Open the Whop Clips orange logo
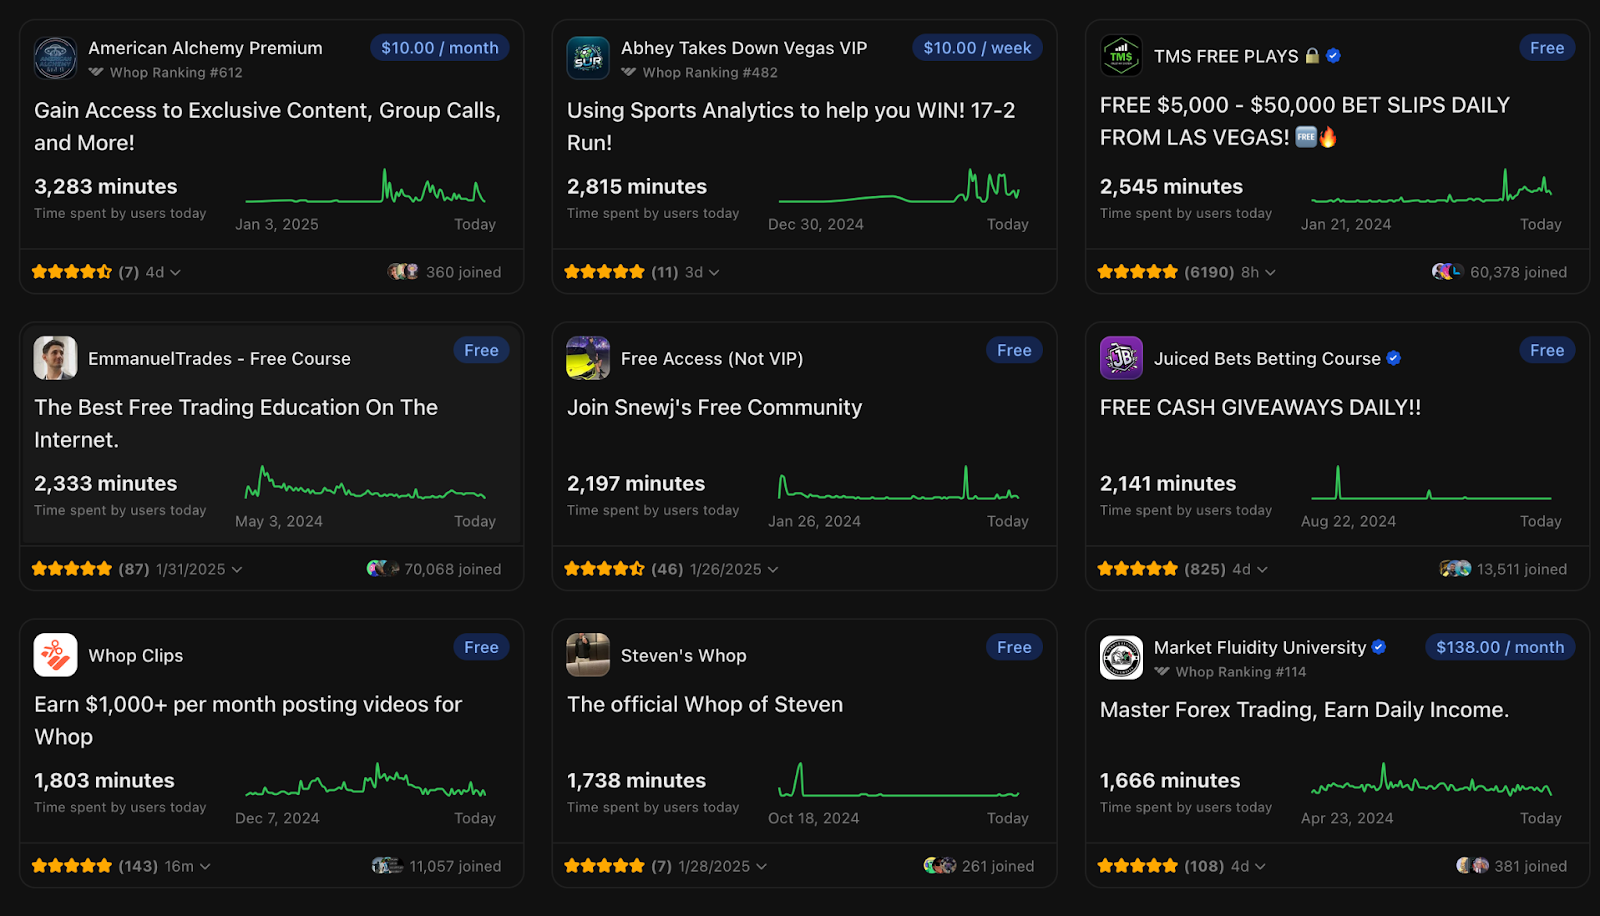This screenshot has height=916, width=1600. coord(55,655)
